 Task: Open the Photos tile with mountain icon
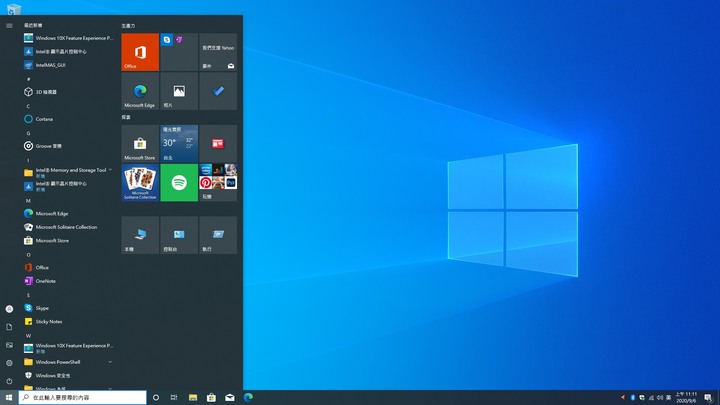point(179,91)
